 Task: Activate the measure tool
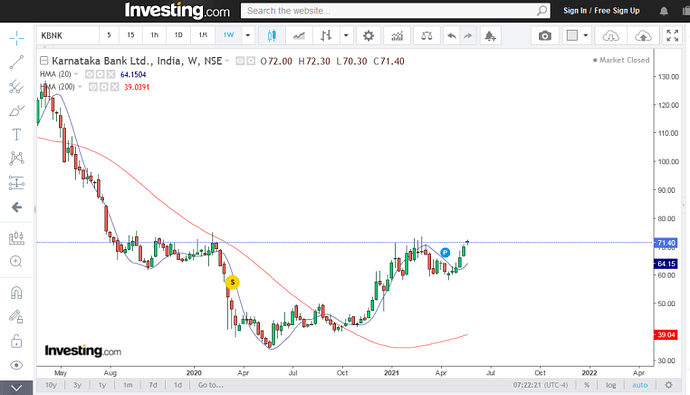click(x=17, y=238)
